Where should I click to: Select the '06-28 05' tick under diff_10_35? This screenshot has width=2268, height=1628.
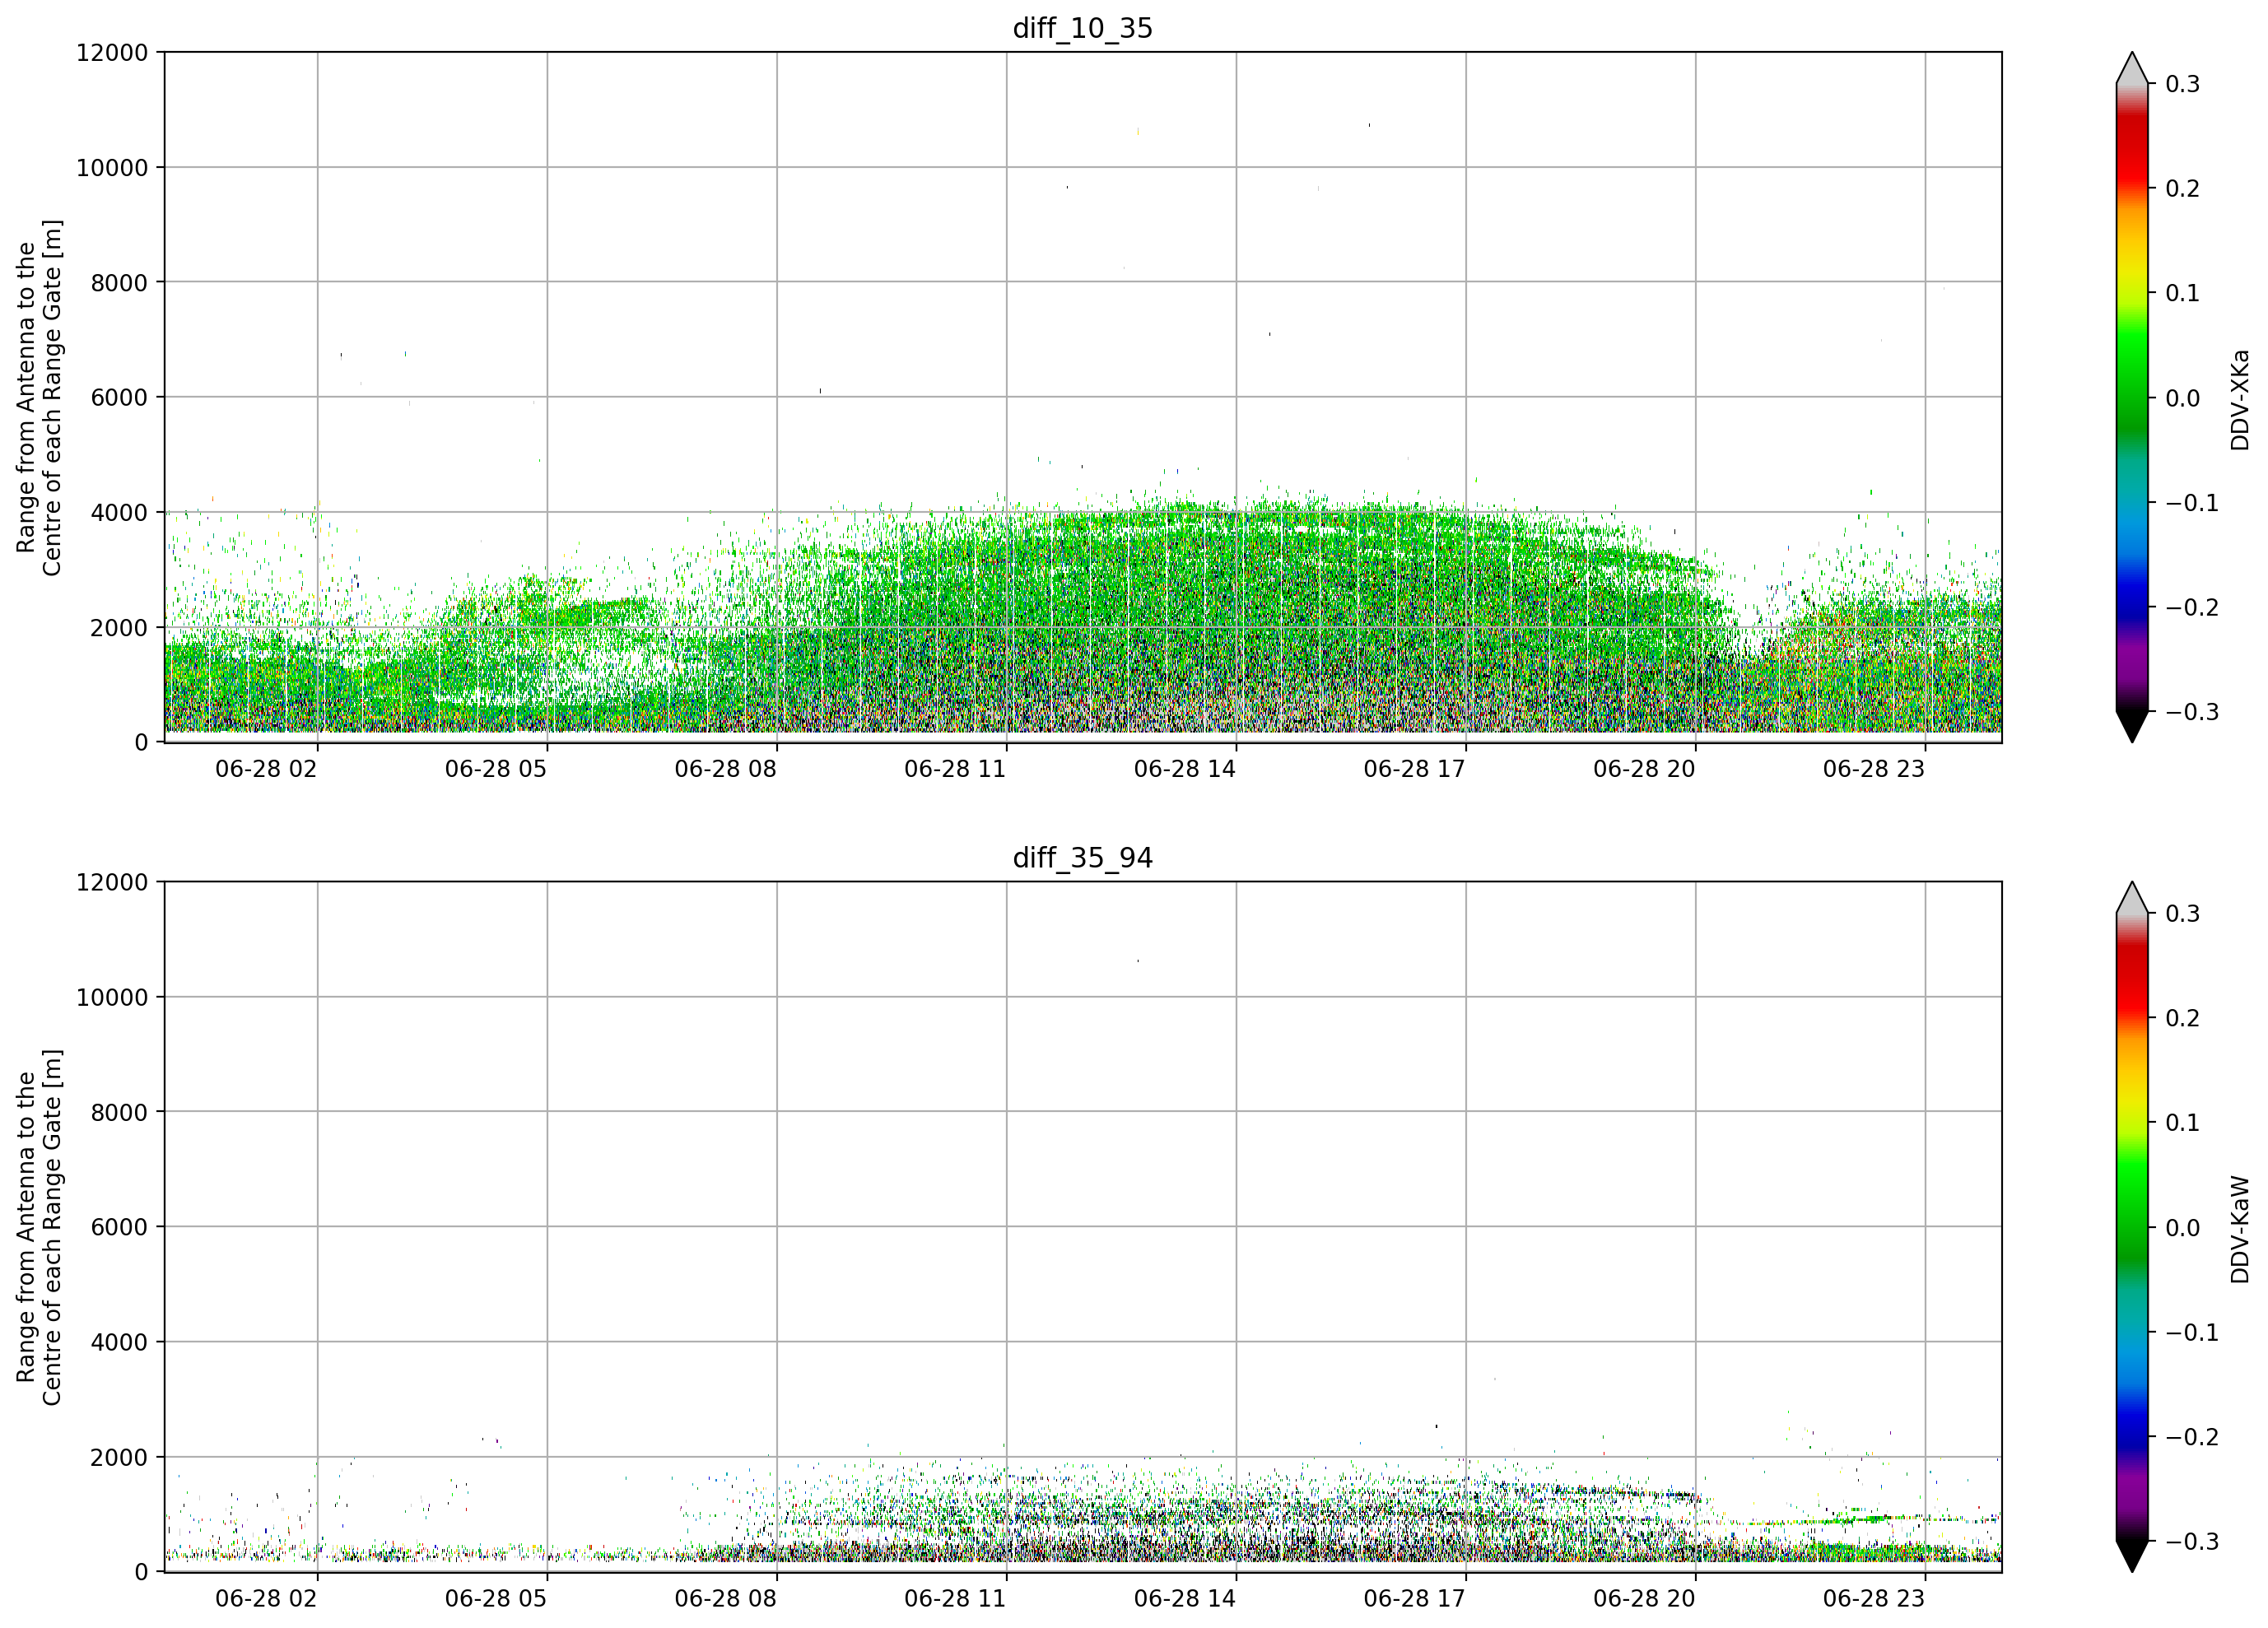tap(496, 769)
